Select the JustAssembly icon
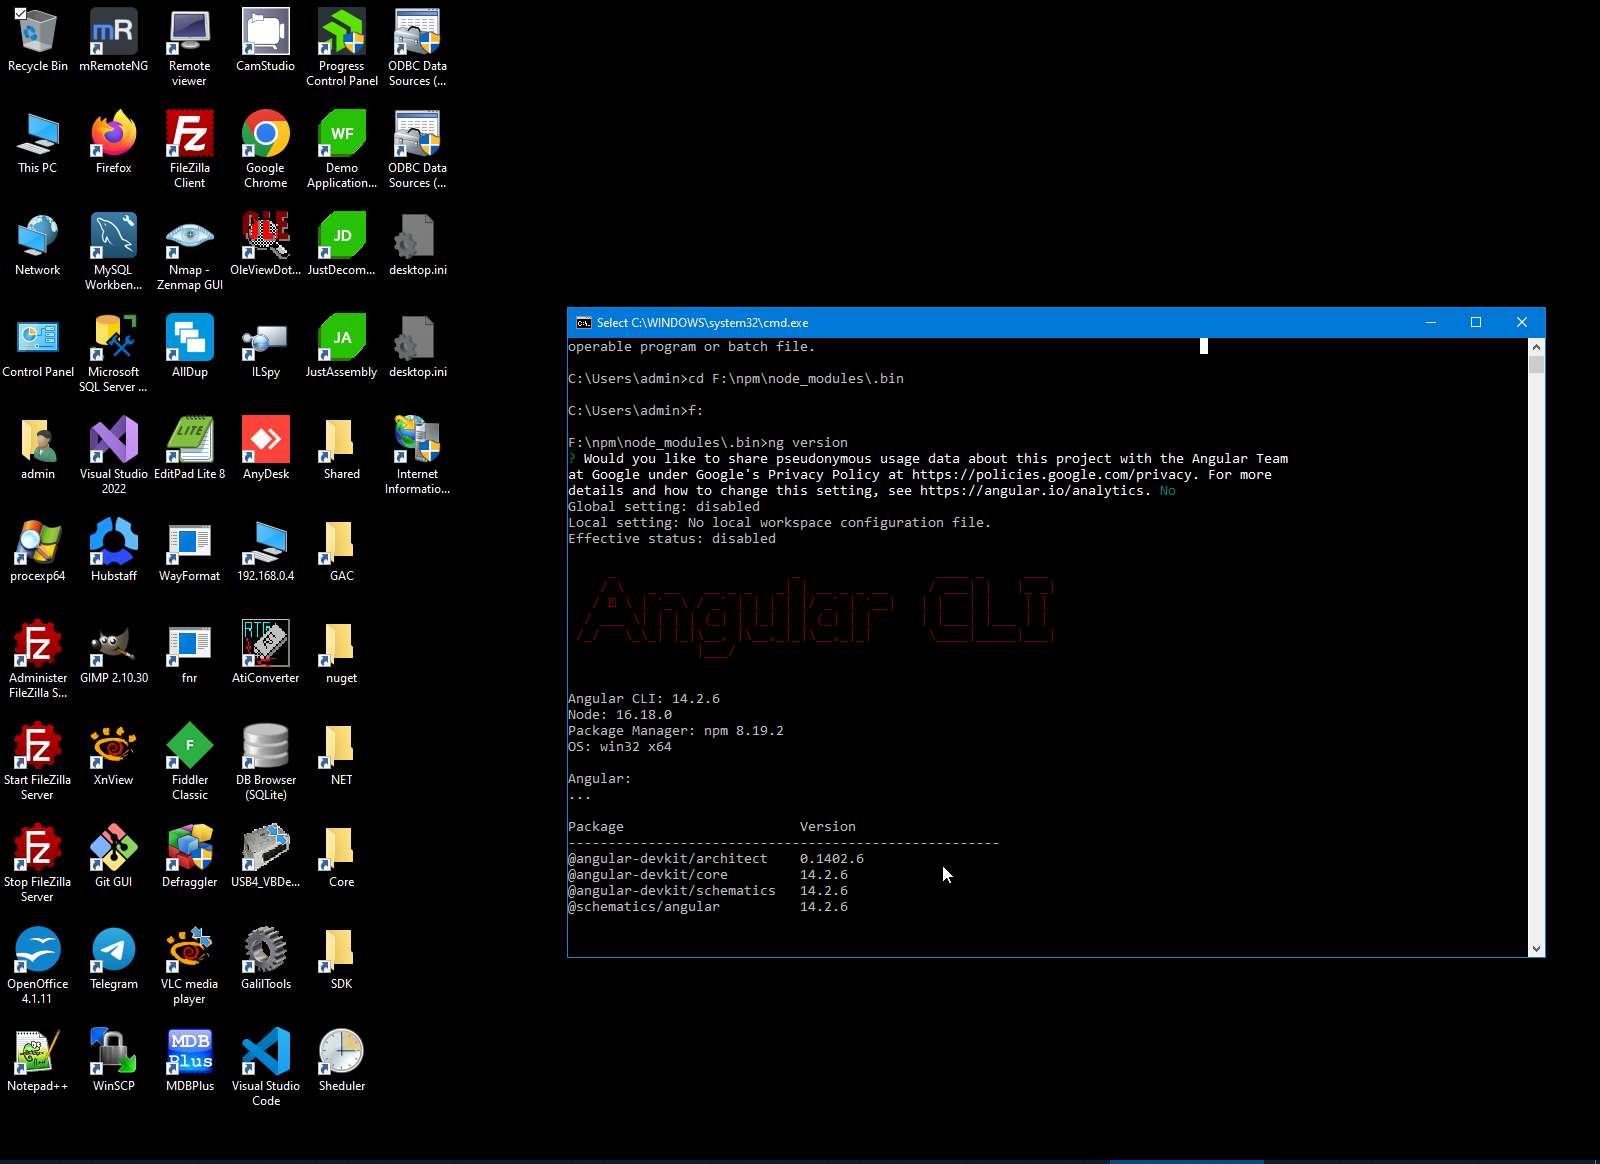1600x1164 pixels. pos(342,346)
